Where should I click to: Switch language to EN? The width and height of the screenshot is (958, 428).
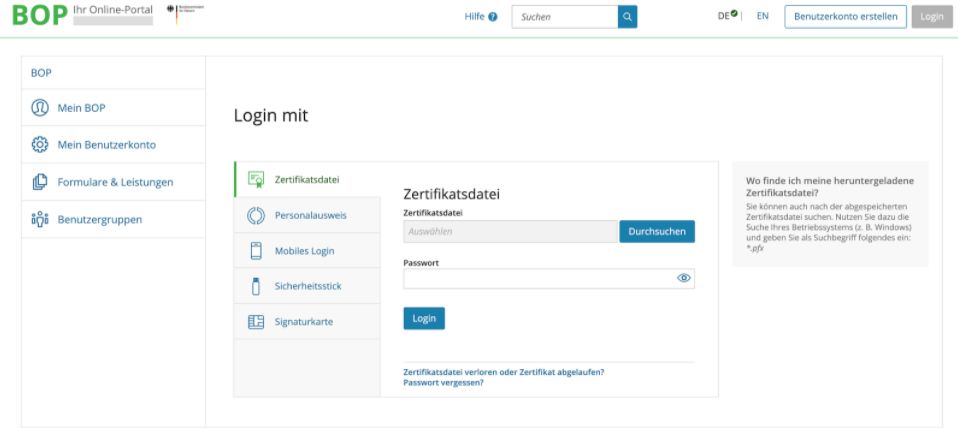tap(762, 16)
